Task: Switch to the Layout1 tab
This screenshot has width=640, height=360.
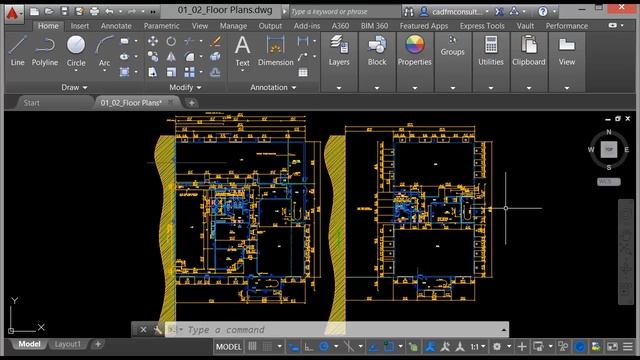Action: (x=68, y=344)
